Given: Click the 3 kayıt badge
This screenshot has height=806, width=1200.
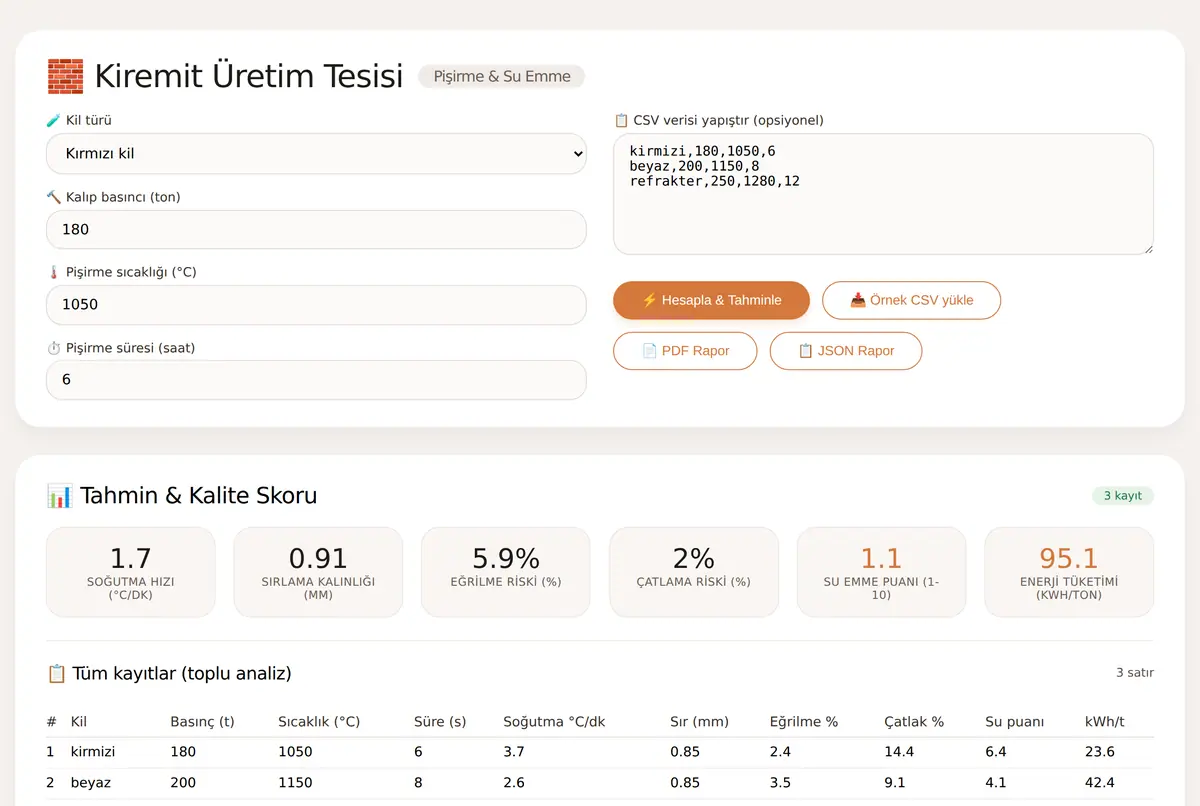Looking at the screenshot, I should (x=1123, y=495).
